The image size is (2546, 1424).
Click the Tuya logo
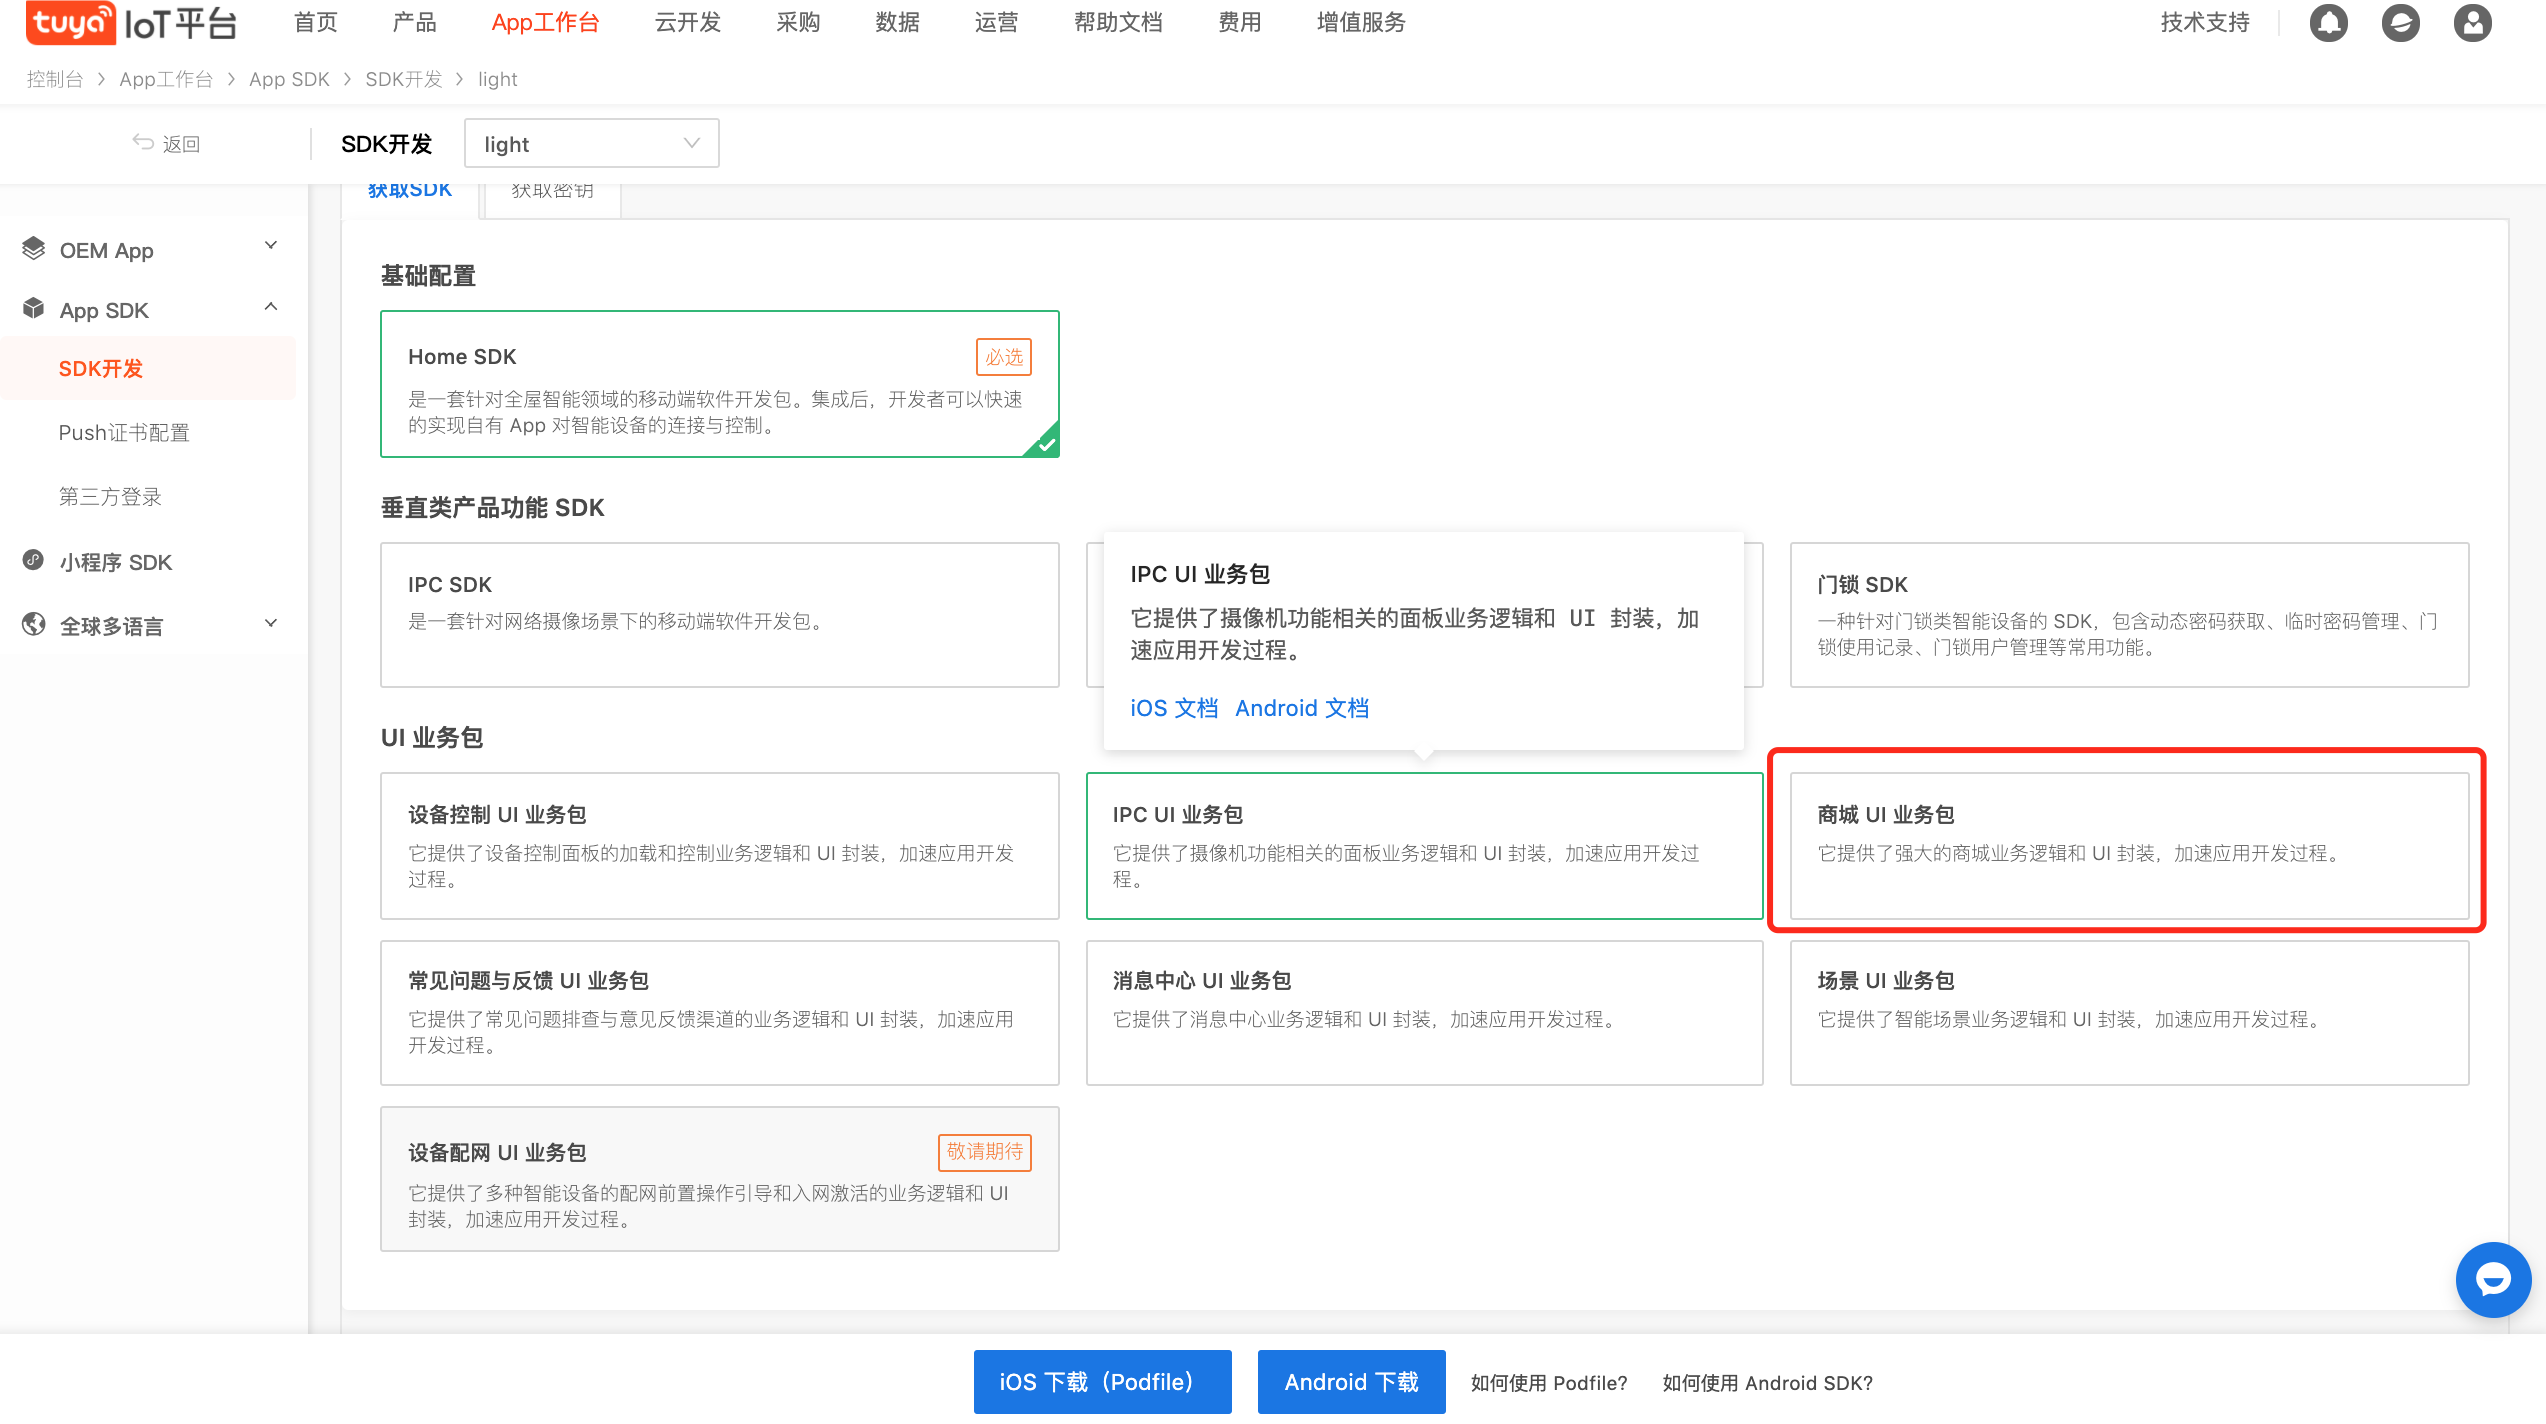point(70,22)
